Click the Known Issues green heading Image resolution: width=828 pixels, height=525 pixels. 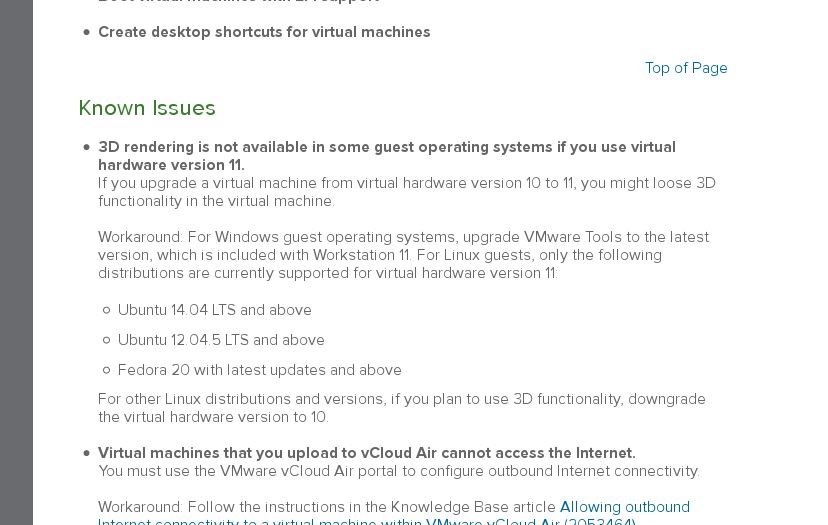click(x=147, y=108)
